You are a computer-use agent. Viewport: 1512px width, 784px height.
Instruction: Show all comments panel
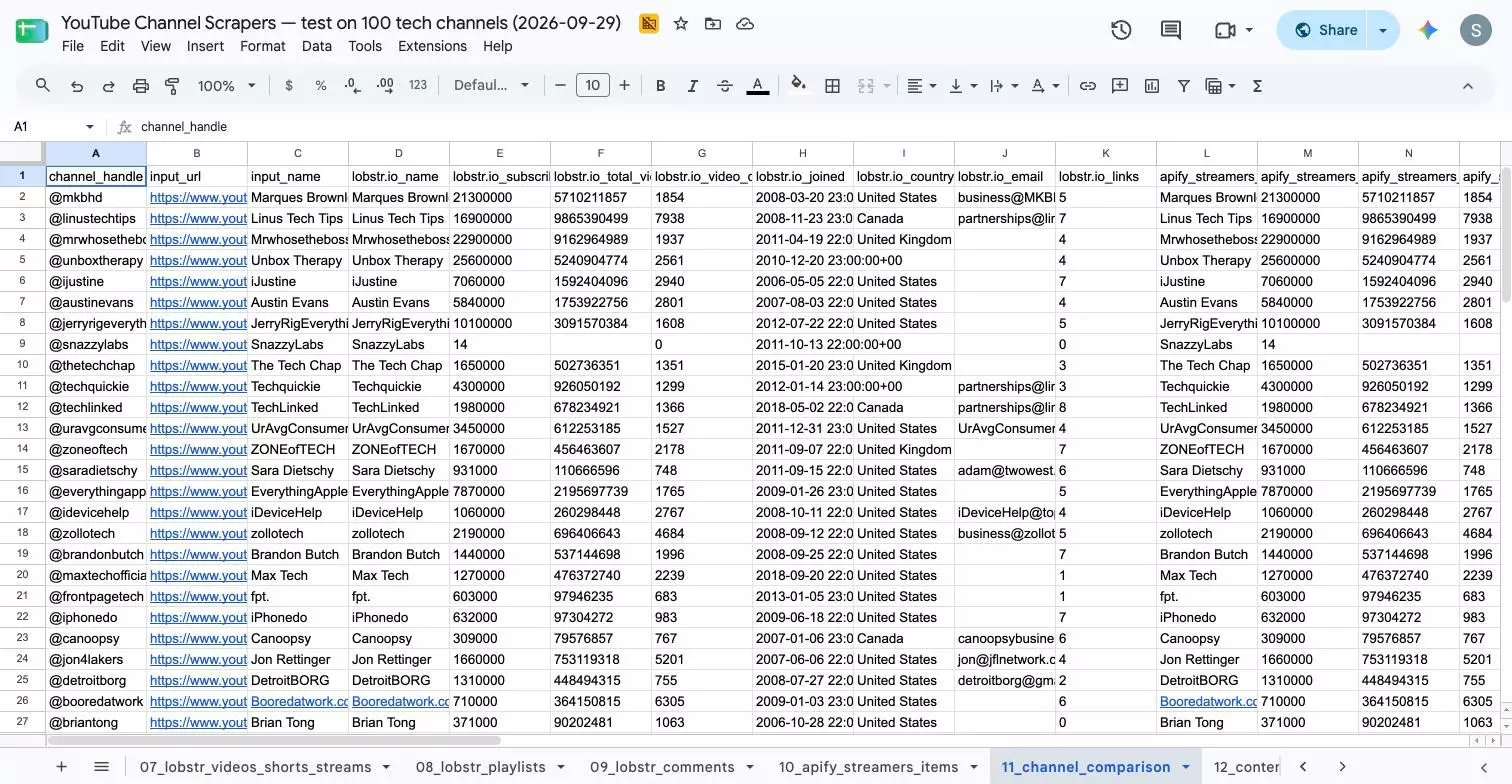point(1171,30)
